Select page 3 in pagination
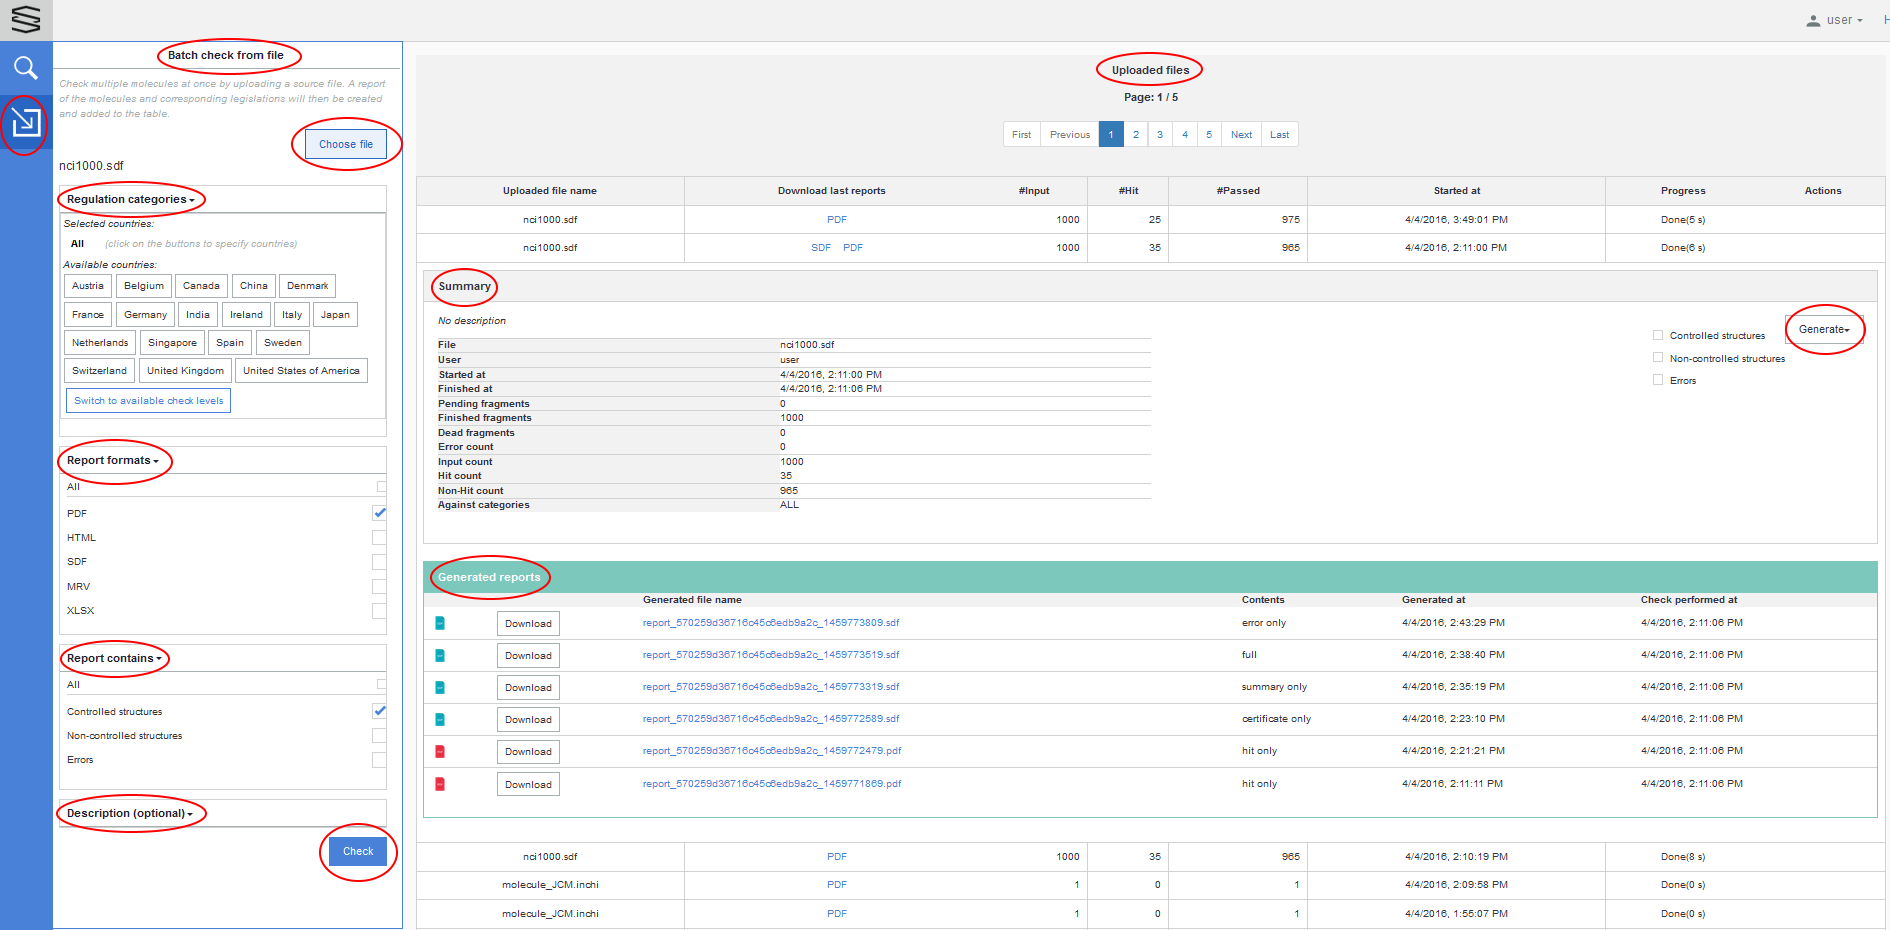 1160,135
